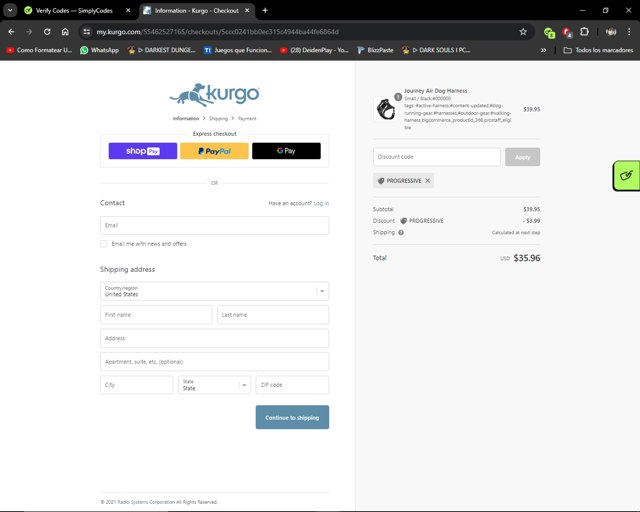
Task: Pay with PayPal button
Action: 214,151
